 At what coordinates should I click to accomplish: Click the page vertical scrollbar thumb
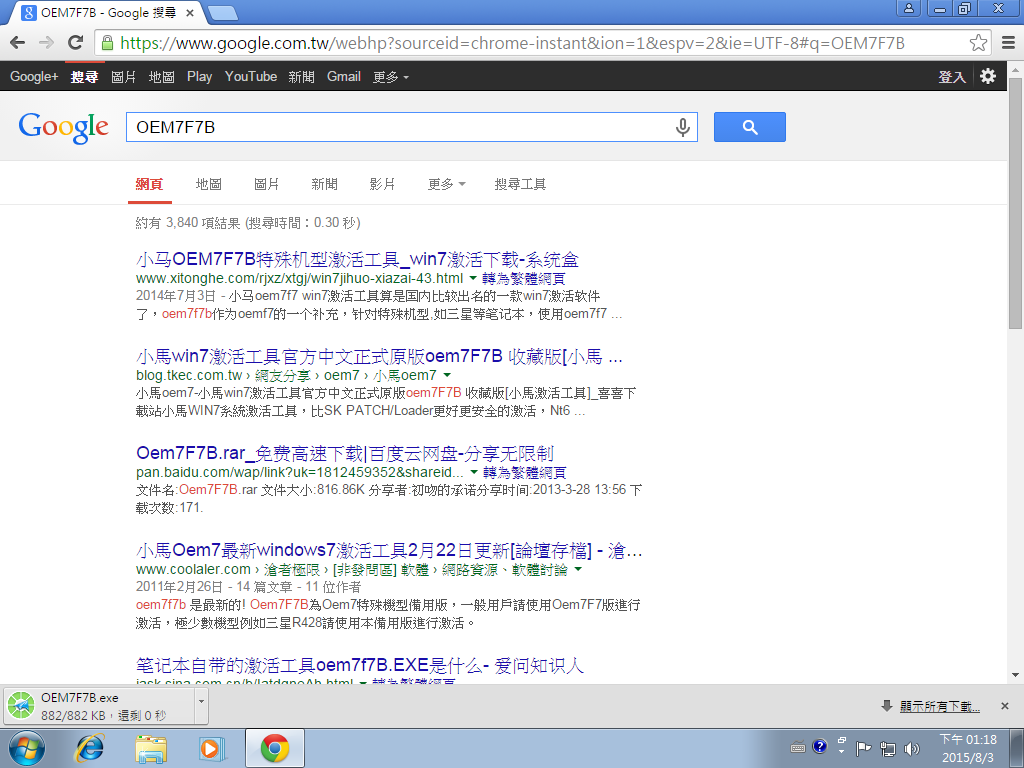[1016, 204]
